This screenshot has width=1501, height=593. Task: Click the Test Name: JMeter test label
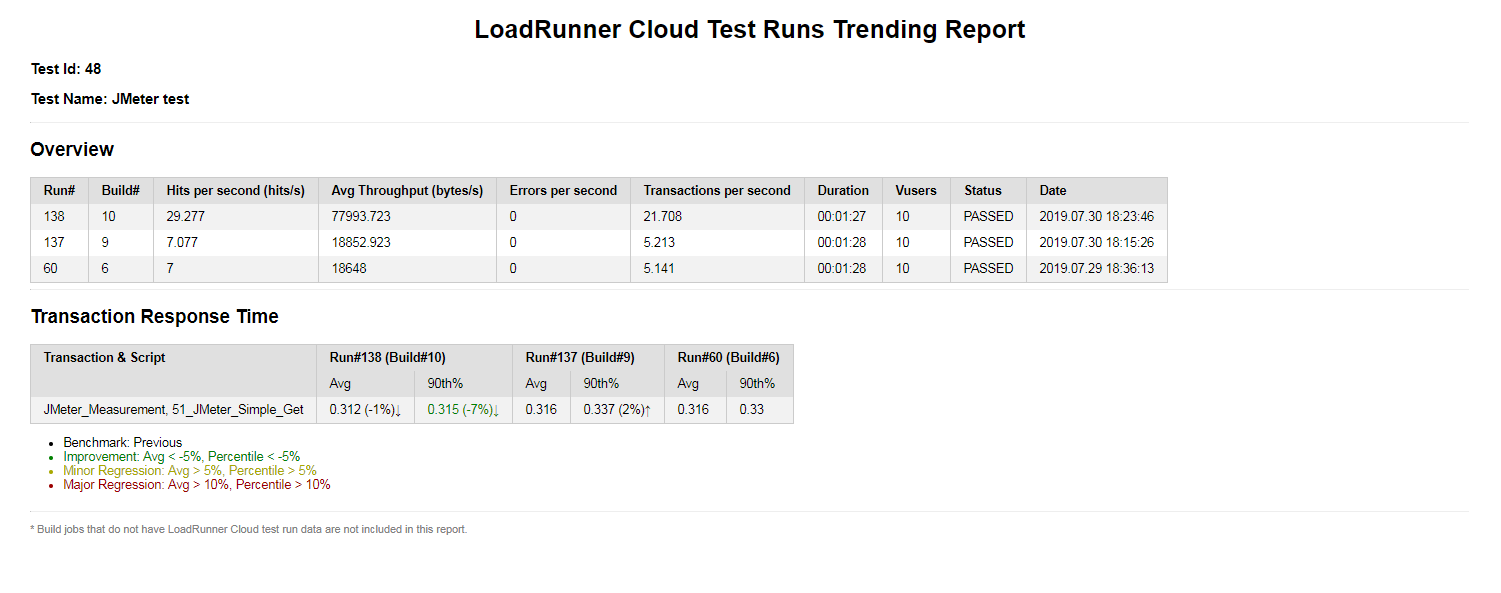click(110, 99)
